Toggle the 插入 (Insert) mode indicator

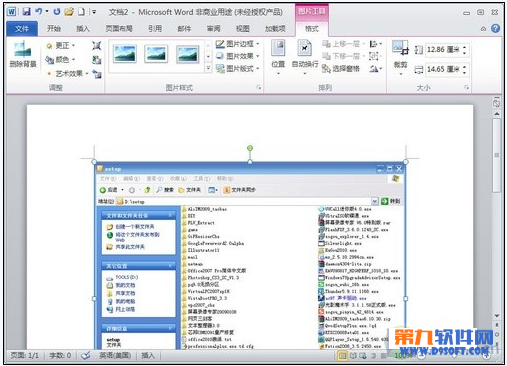pyautogui.click(x=148, y=355)
